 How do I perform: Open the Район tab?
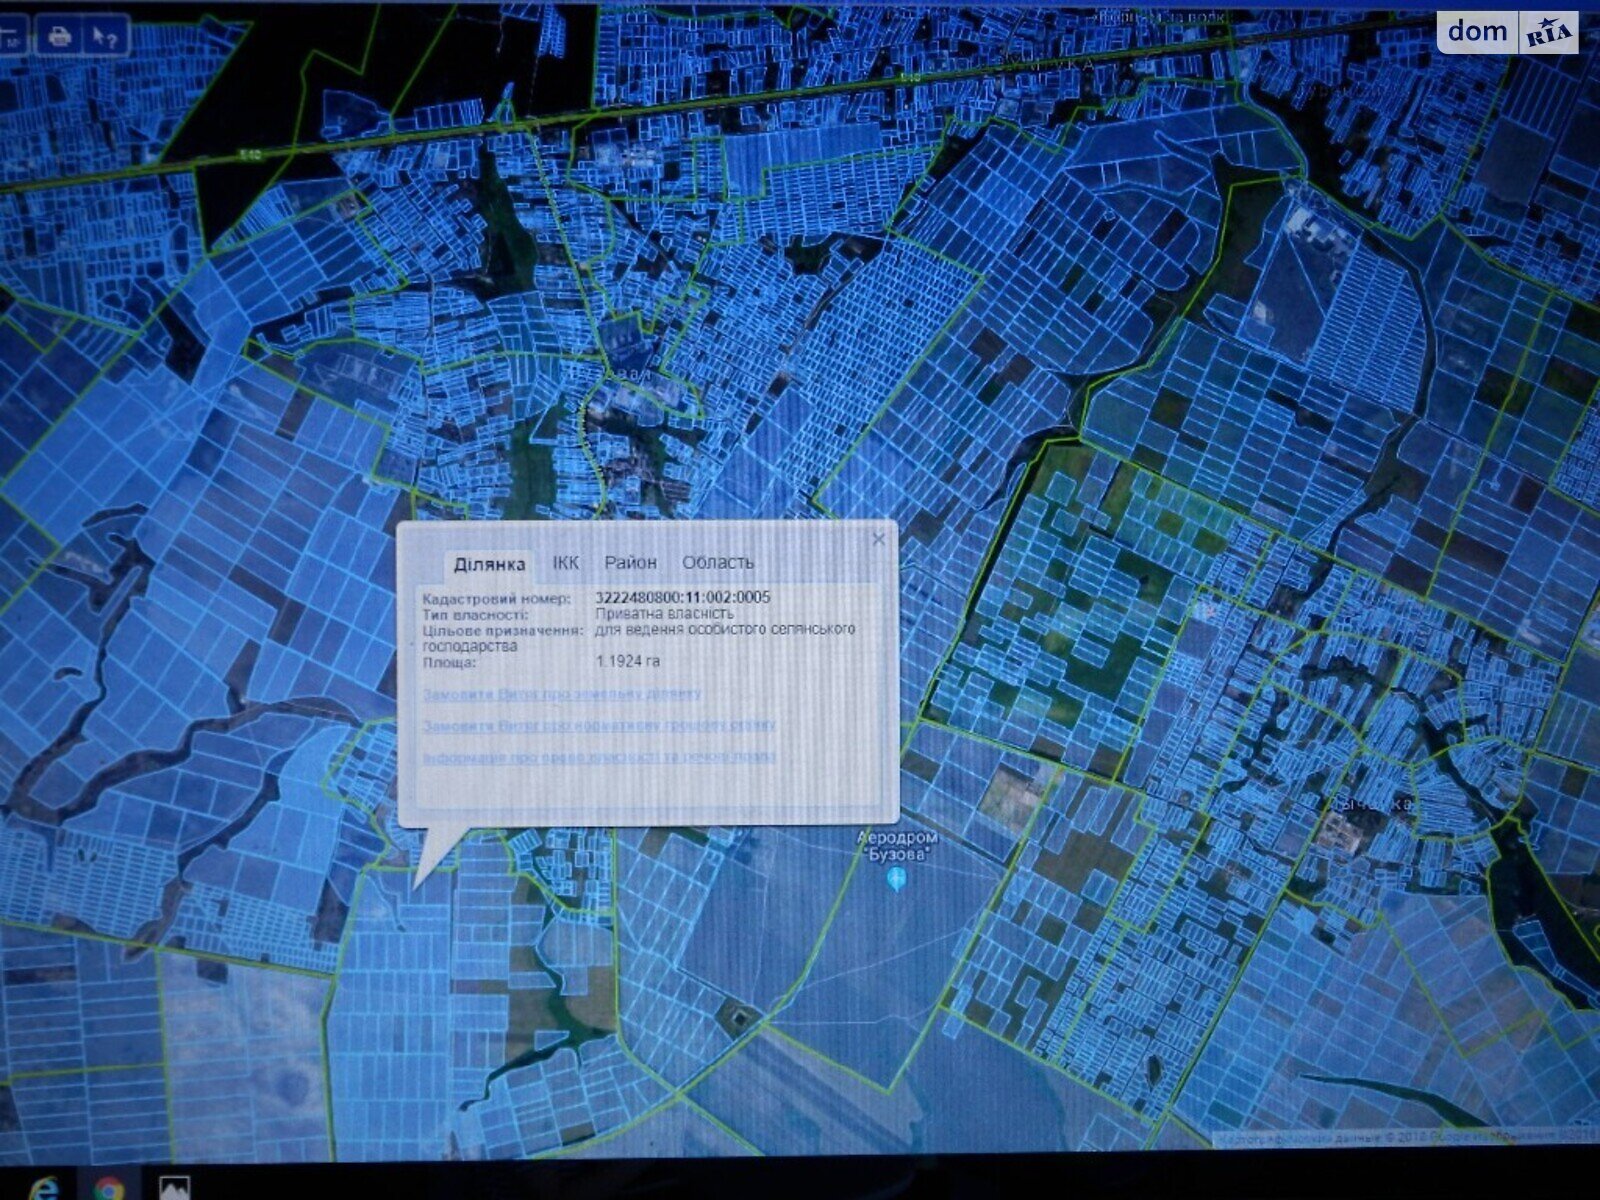click(x=631, y=563)
